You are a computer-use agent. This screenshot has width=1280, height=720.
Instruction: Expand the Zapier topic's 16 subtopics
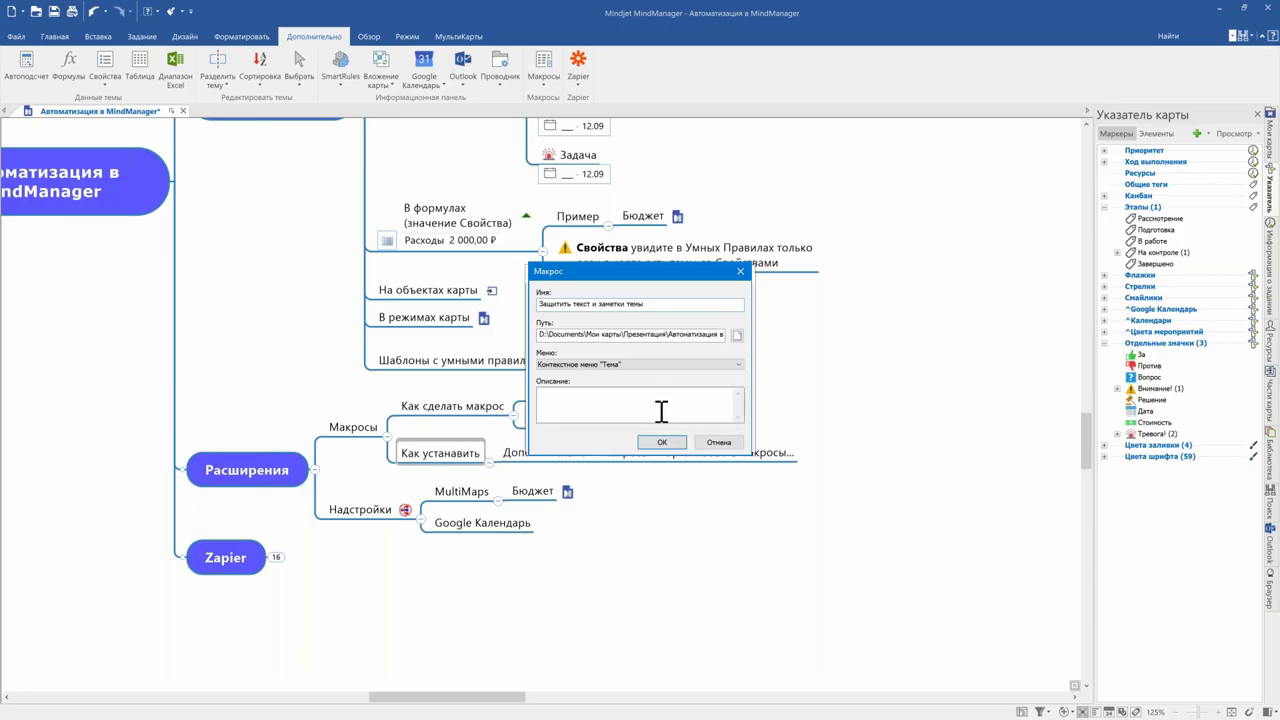[276, 557]
